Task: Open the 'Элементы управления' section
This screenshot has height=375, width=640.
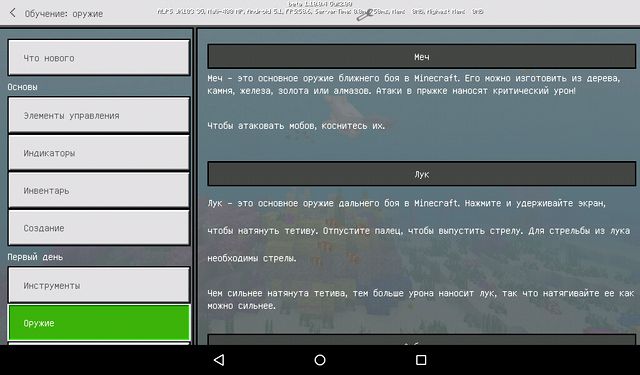Action: click(99, 115)
